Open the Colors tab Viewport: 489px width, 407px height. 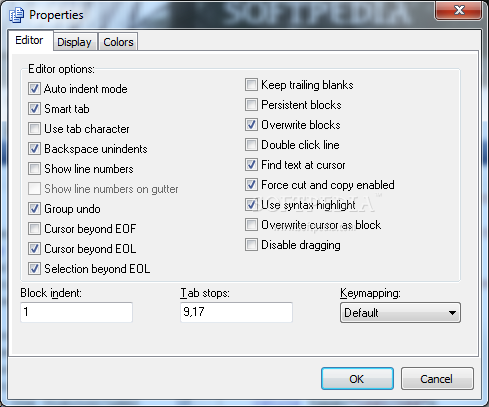[118, 42]
